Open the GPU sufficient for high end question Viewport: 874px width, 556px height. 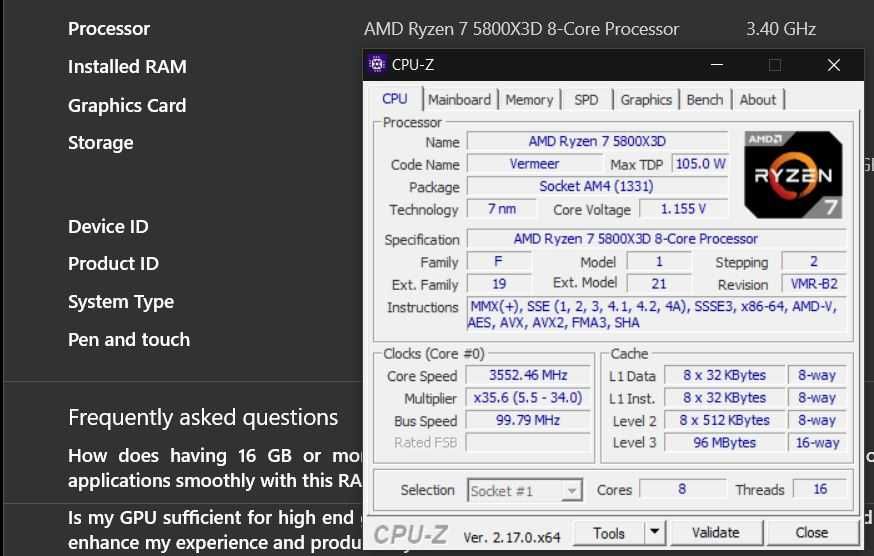[215, 530]
